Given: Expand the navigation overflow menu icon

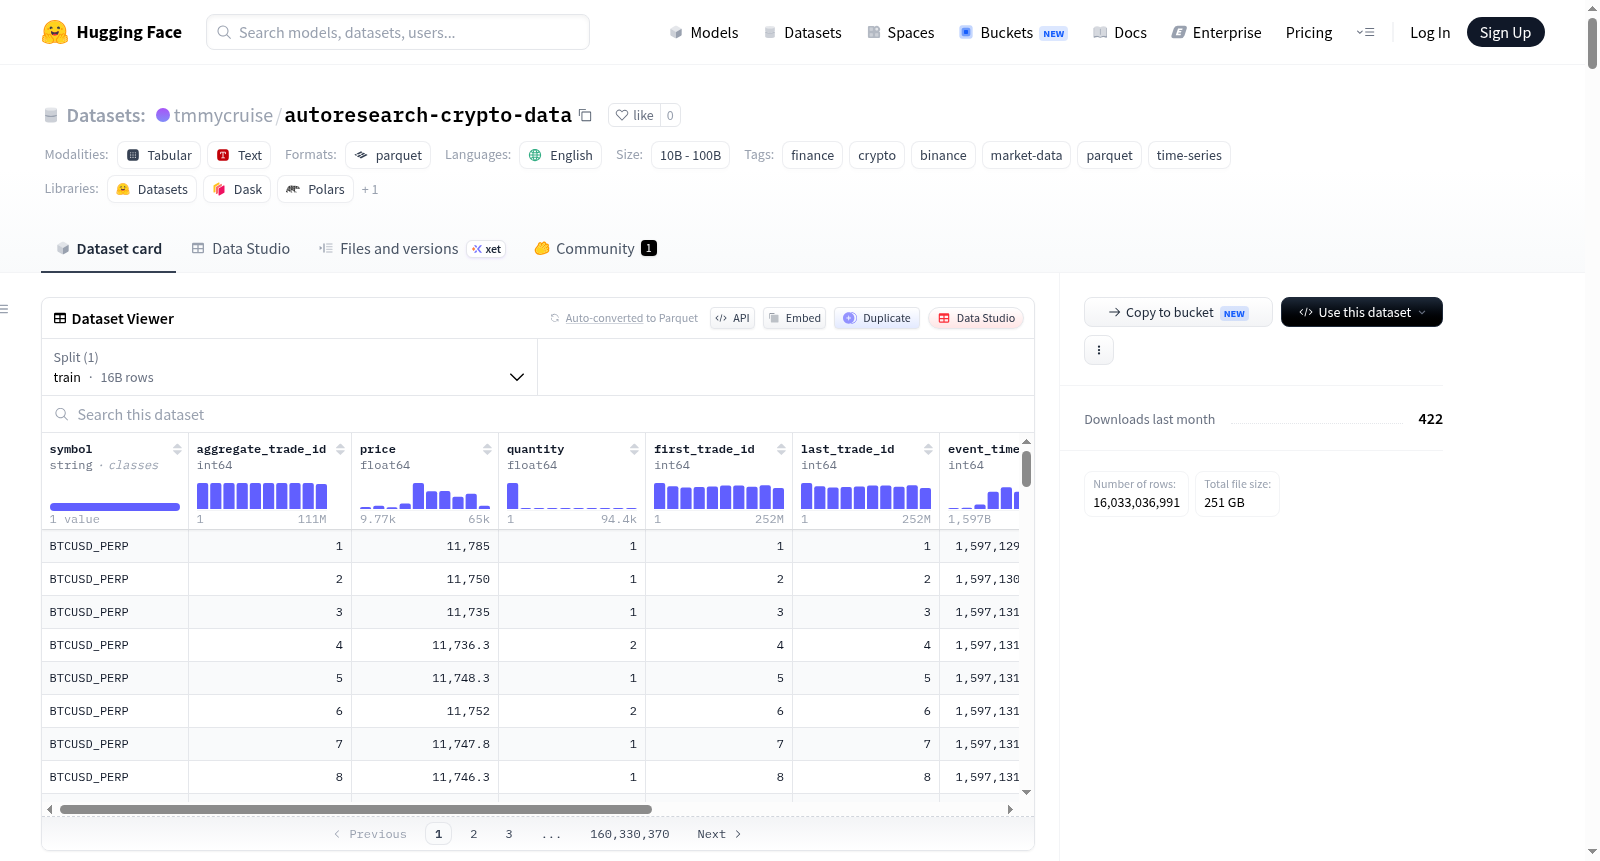Looking at the screenshot, I should pyautogui.click(x=1365, y=32).
